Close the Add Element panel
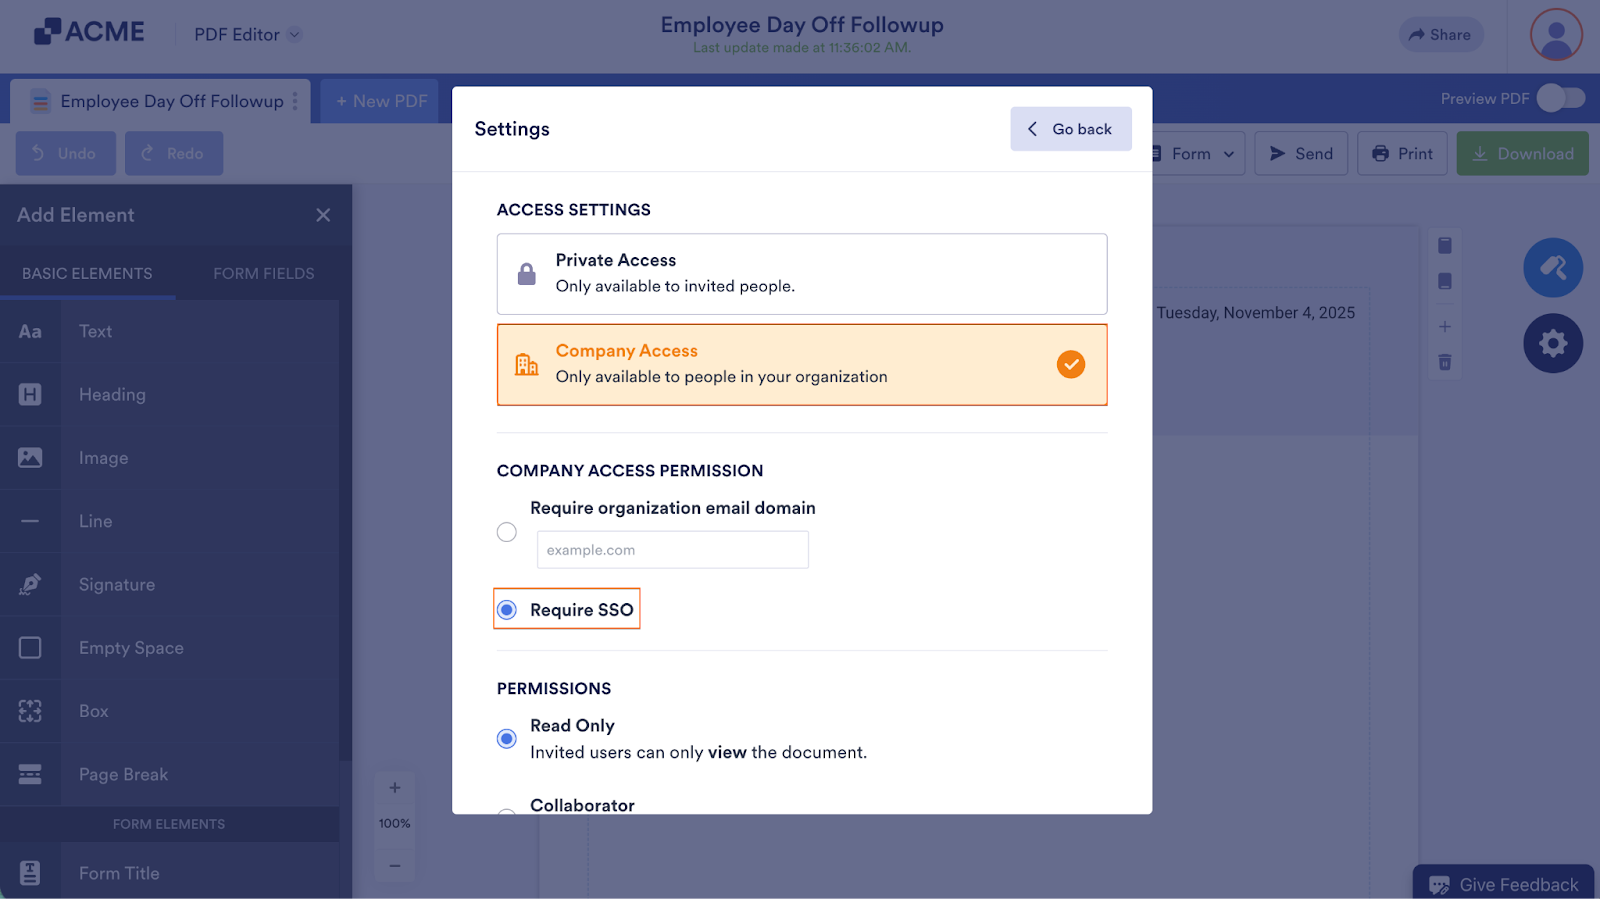 click(x=323, y=215)
